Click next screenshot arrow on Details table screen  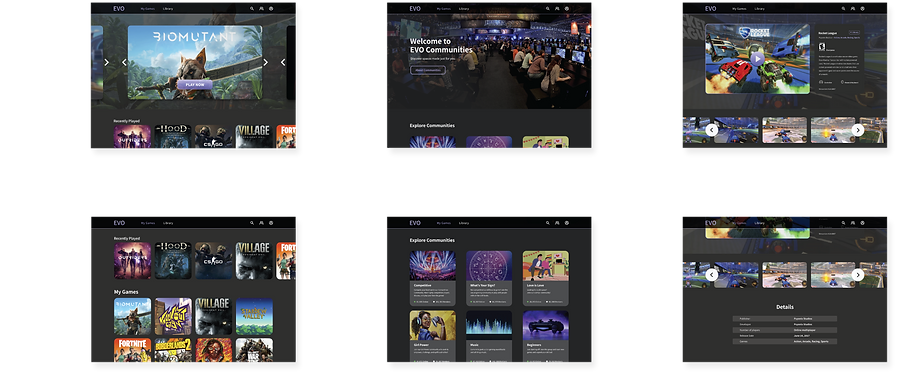click(x=858, y=275)
